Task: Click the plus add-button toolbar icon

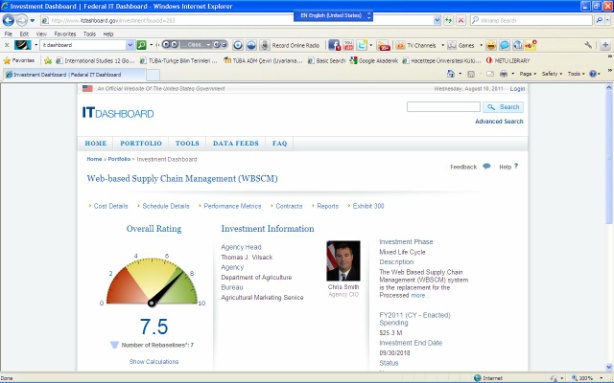Action: [x=605, y=45]
